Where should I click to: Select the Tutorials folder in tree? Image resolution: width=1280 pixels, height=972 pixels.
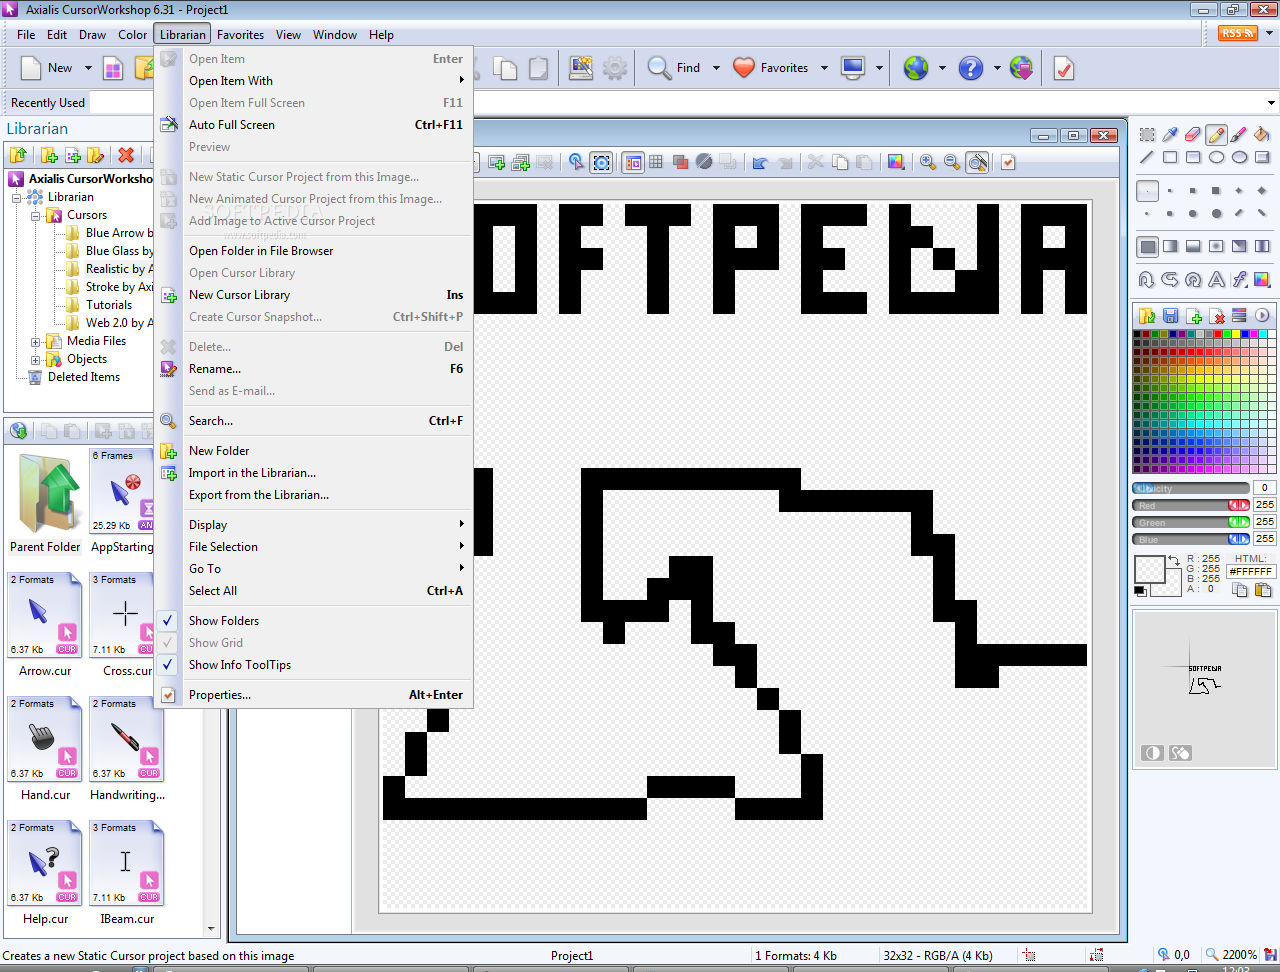click(x=109, y=305)
